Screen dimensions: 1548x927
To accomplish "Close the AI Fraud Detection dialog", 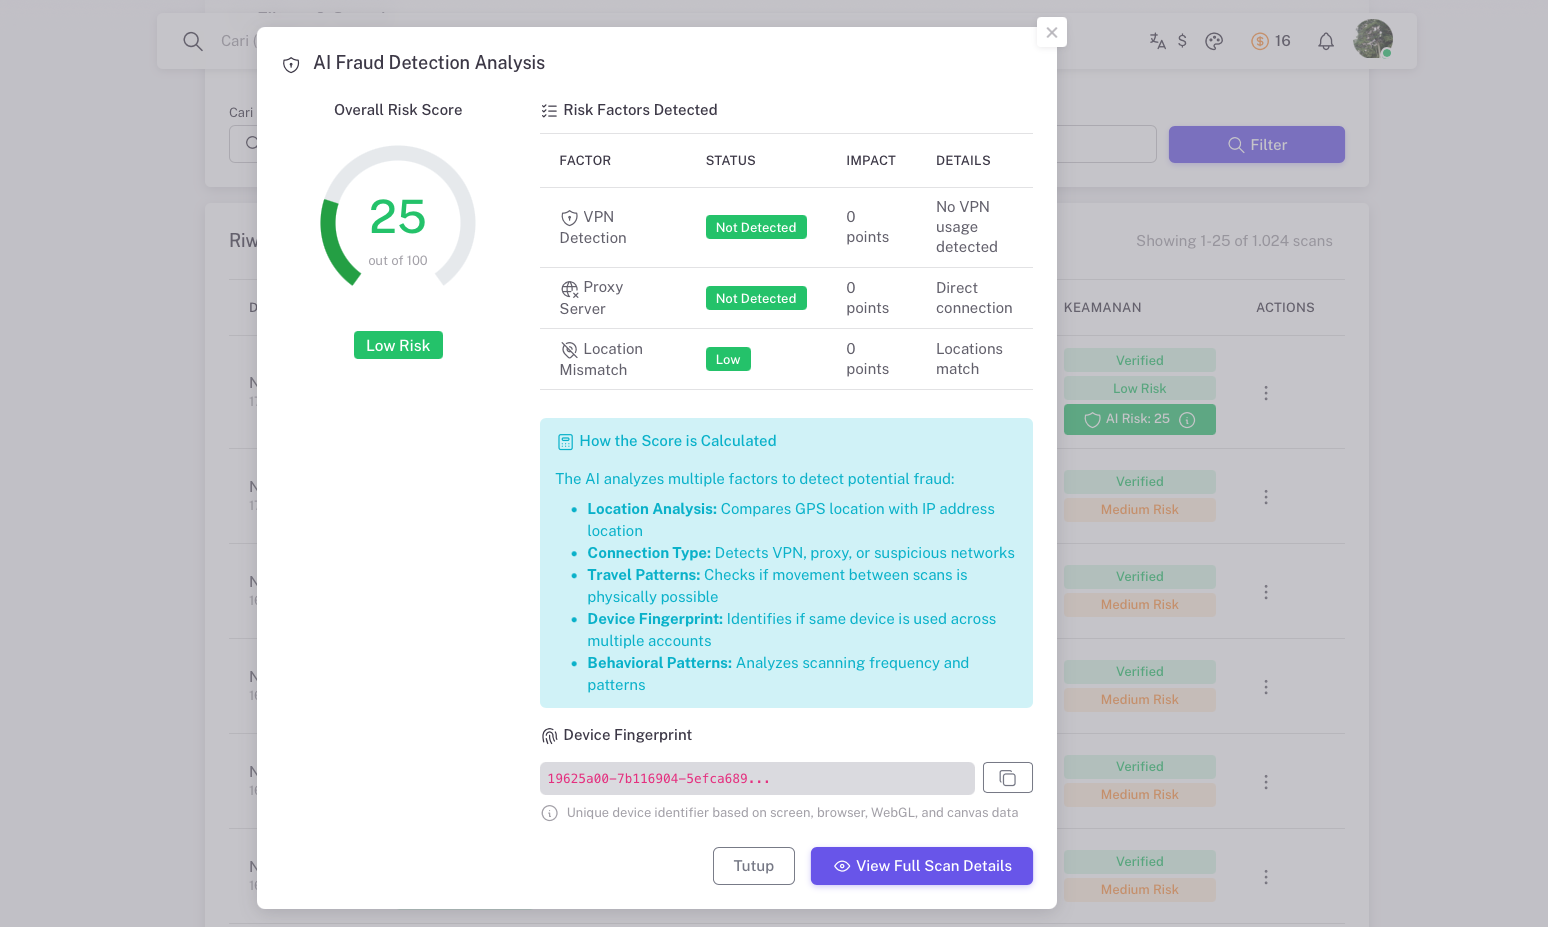I will (x=1051, y=32).
